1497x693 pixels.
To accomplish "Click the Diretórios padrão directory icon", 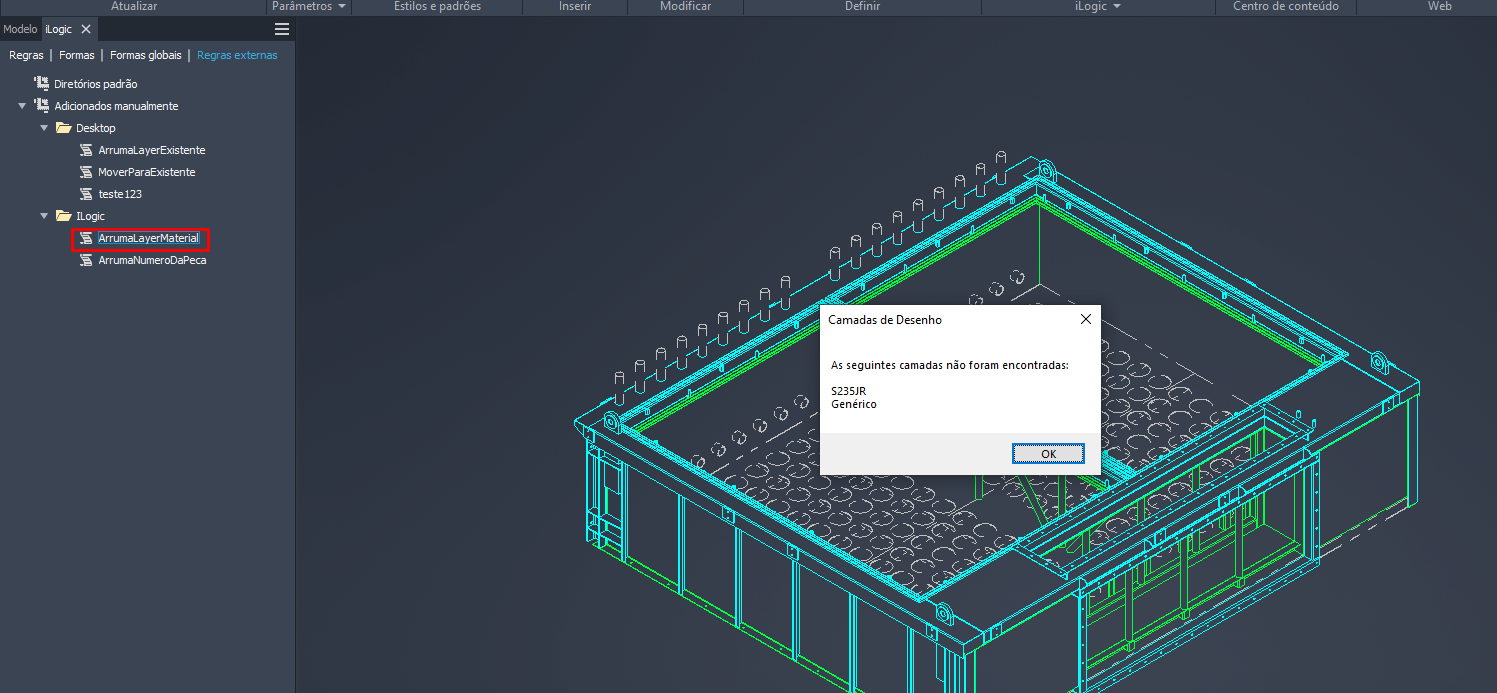I will pyautogui.click(x=41, y=84).
